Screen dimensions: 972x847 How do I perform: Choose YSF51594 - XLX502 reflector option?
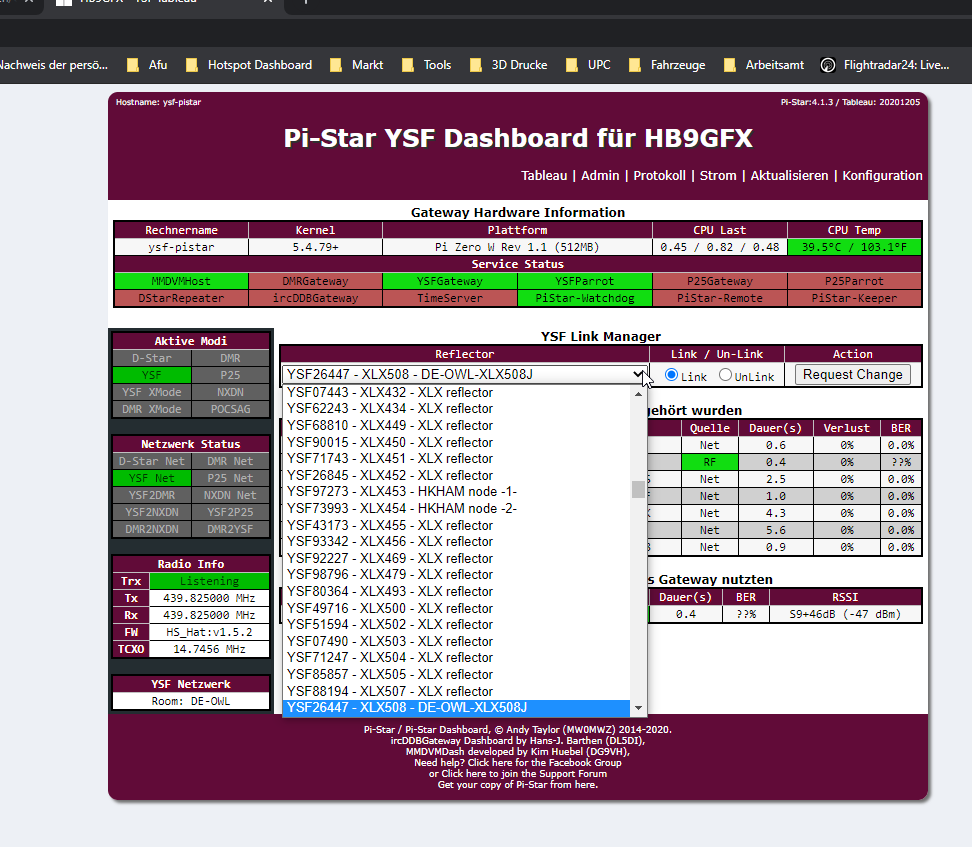(x=456, y=624)
